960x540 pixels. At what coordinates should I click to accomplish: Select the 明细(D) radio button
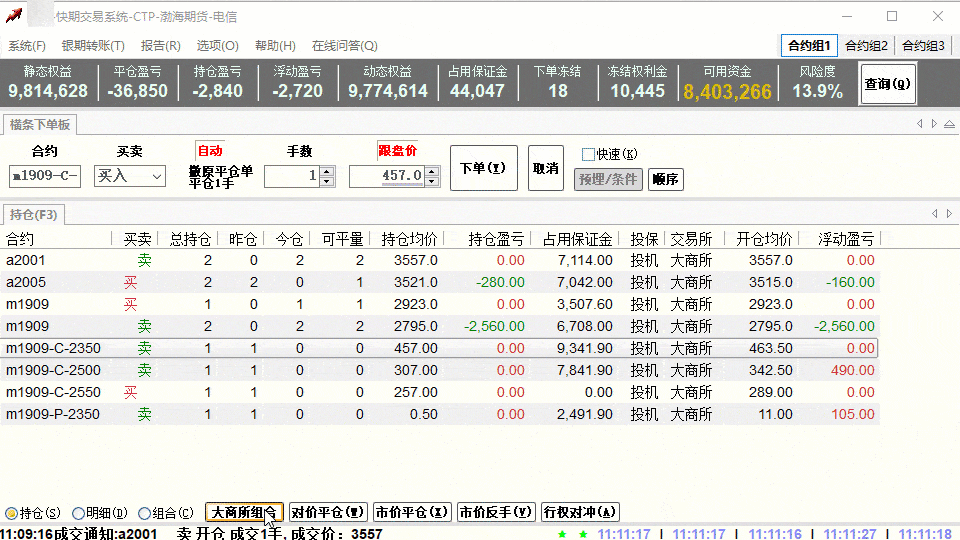click(x=79, y=513)
